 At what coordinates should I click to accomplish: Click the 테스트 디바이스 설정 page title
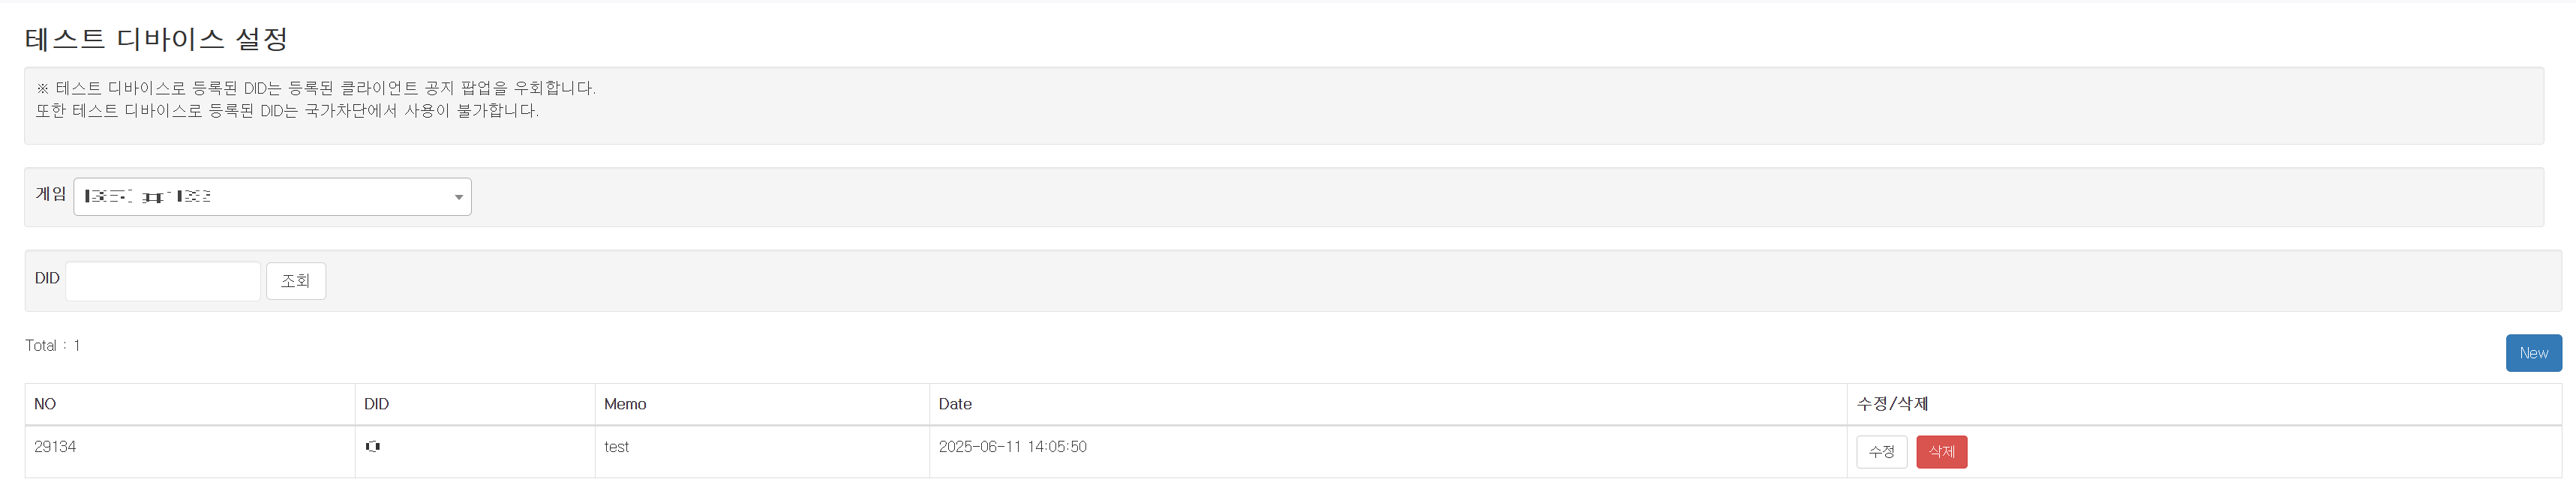click(157, 39)
